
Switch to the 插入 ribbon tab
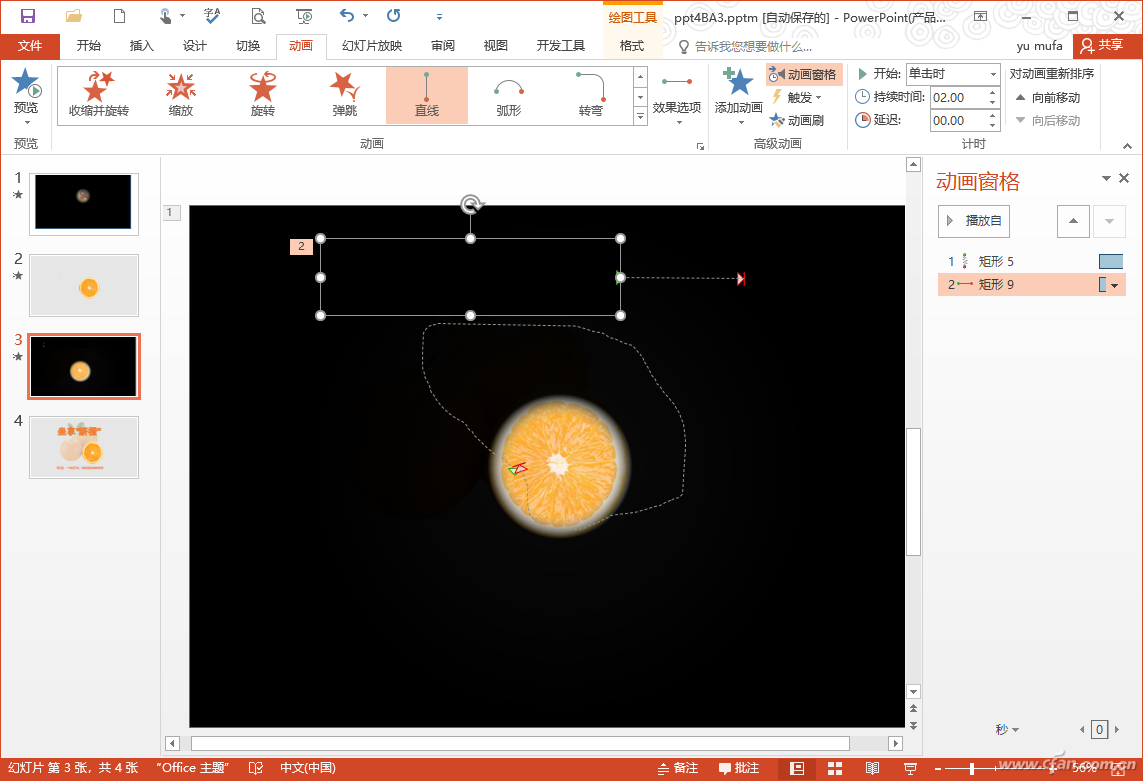pos(141,45)
